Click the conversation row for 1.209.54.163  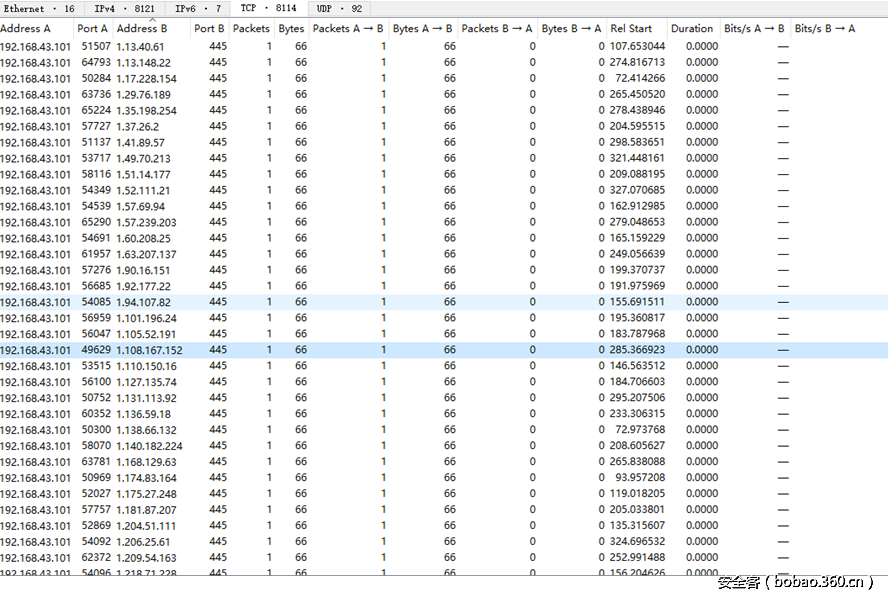[146, 558]
